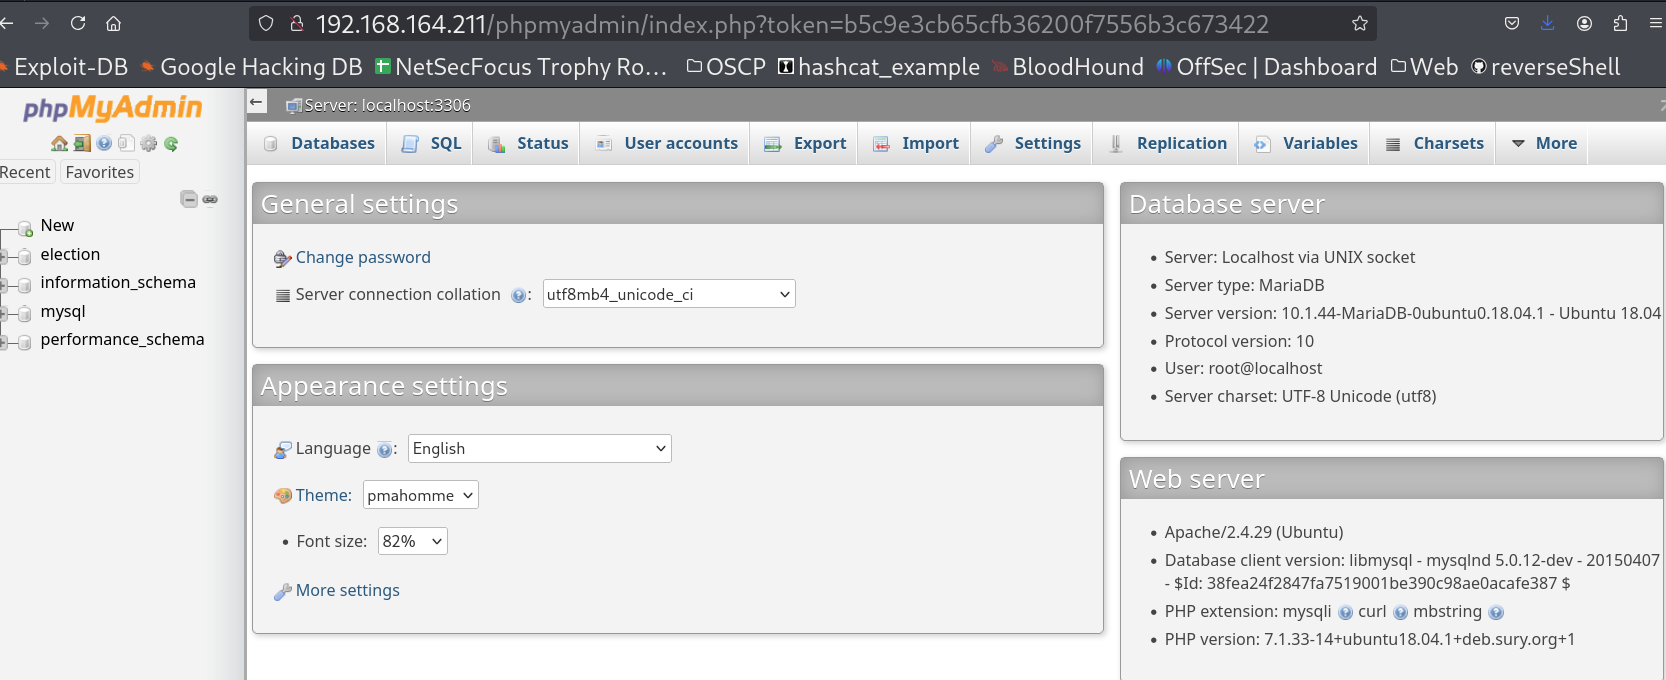Expand the election database tree node
The height and width of the screenshot is (680, 1666).
tap(6, 256)
